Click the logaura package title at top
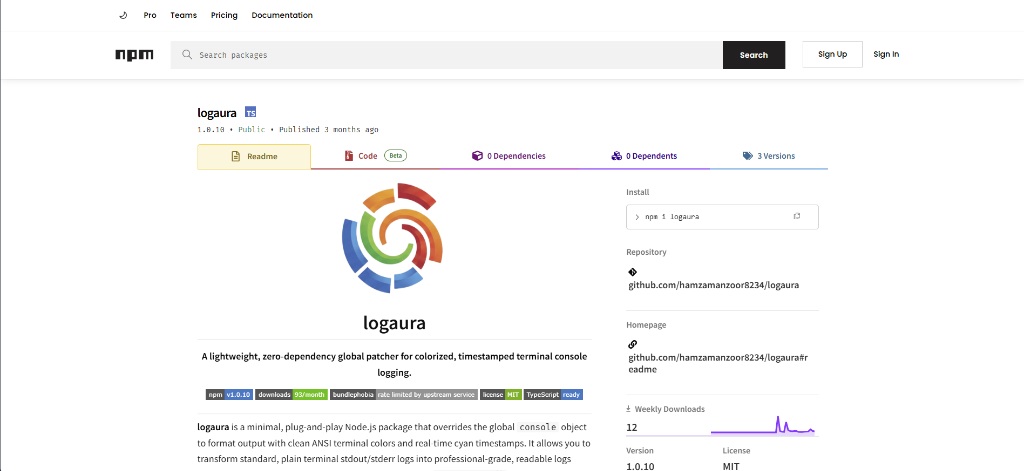This screenshot has width=1024, height=471. pyautogui.click(x=217, y=113)
